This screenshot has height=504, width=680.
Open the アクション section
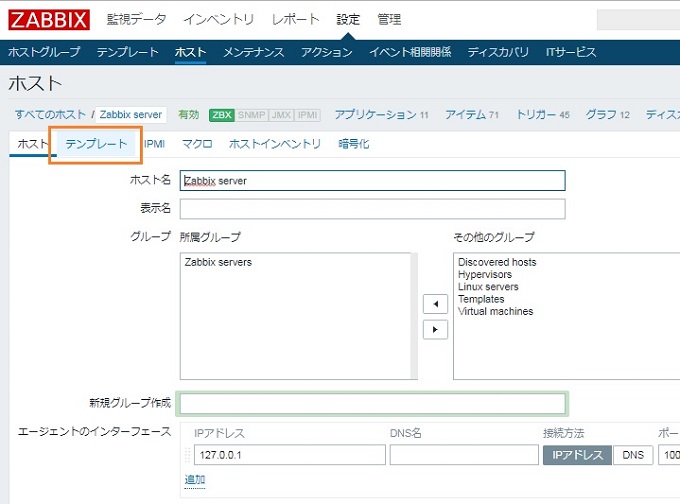pos(327,52)
